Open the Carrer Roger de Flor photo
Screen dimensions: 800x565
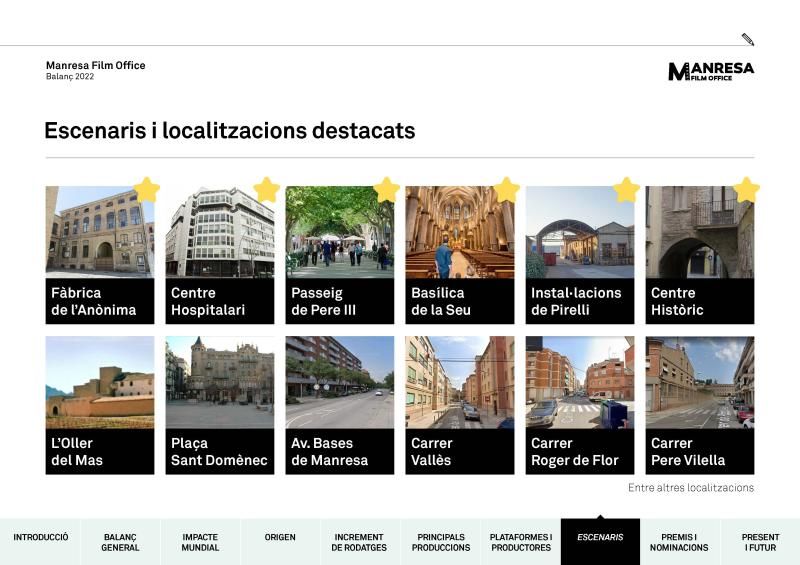580,382
